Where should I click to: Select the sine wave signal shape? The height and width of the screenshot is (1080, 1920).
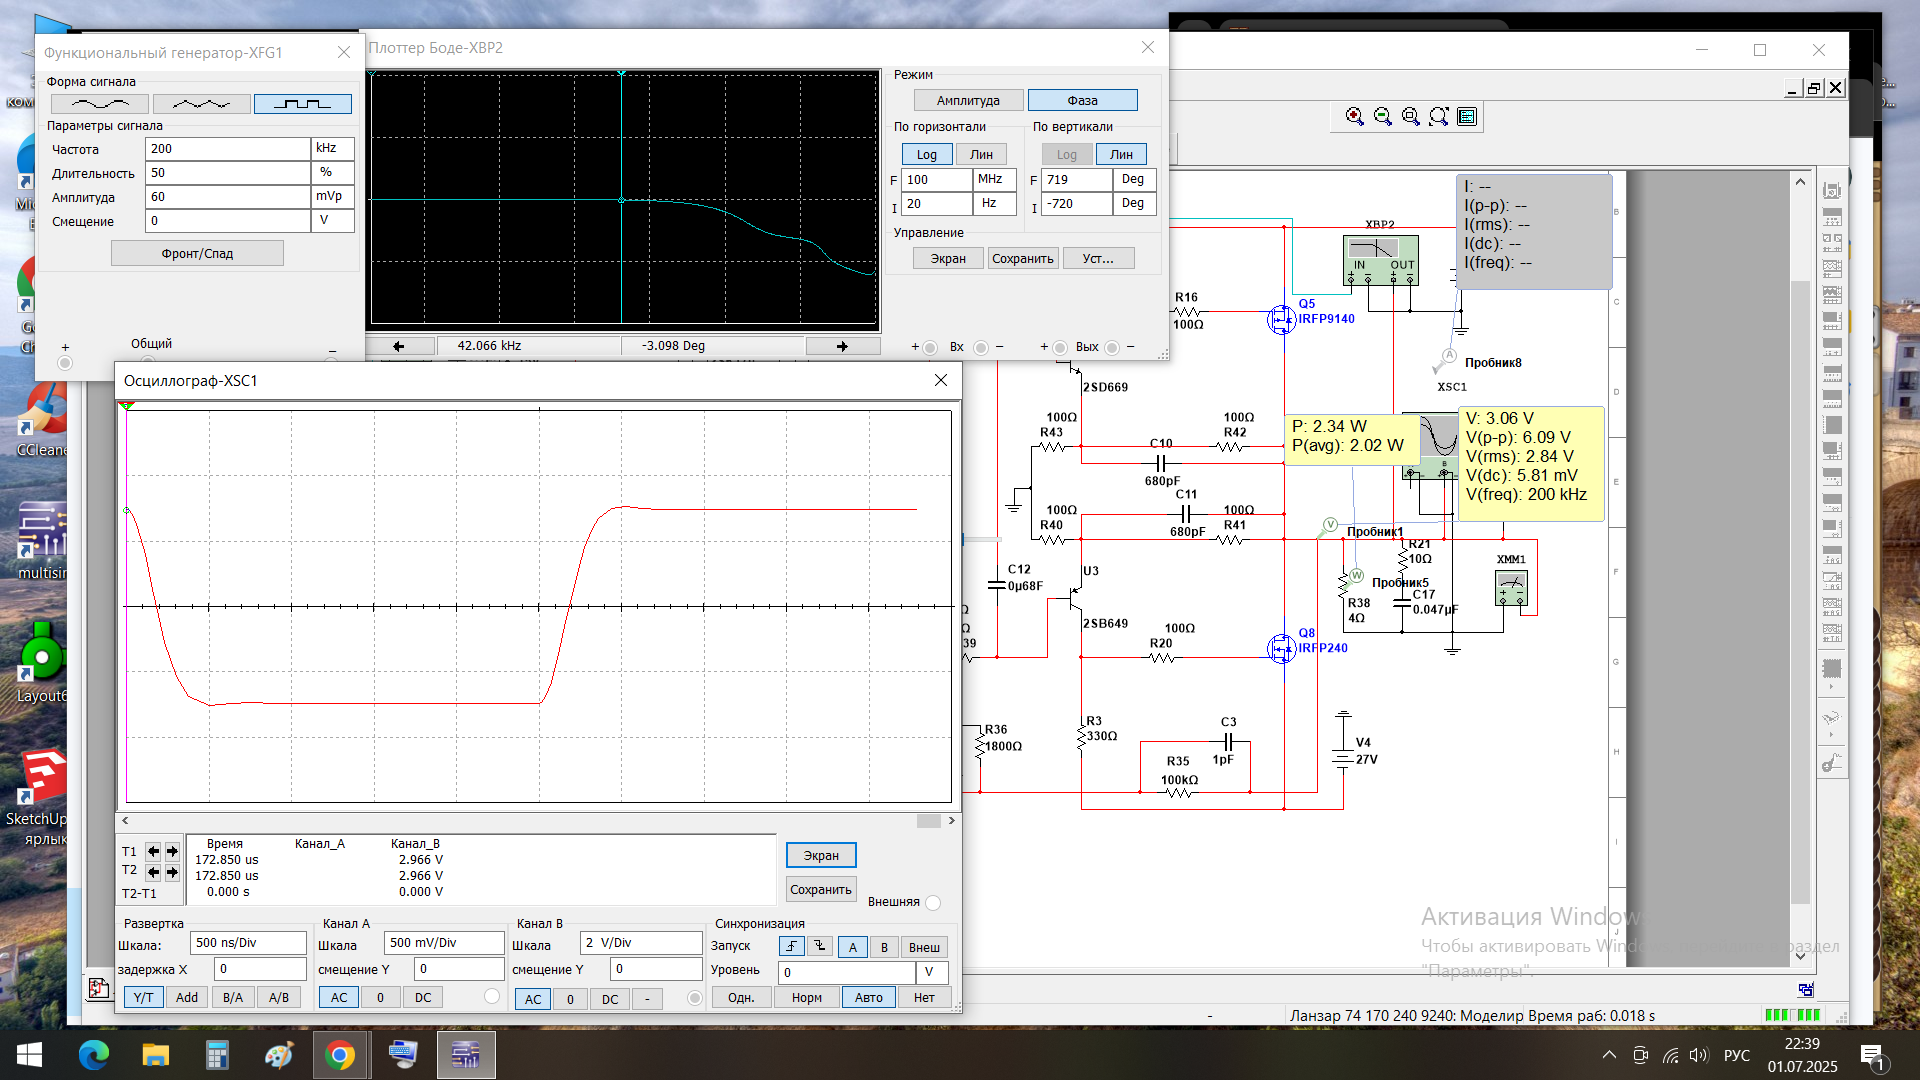click(x=100, y=104)
